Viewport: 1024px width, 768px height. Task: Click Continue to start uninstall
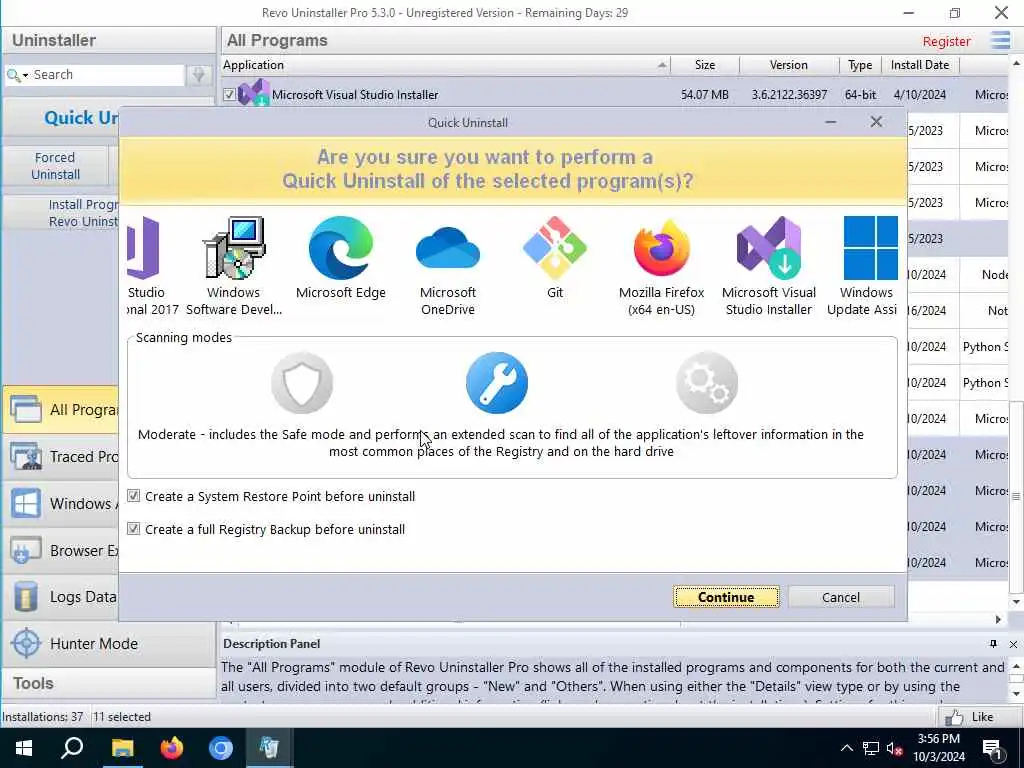click(726, 597)
